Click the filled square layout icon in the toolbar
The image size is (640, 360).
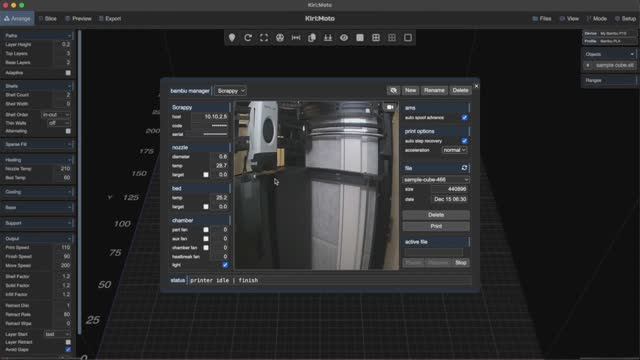pyautogui.click(x=360, y=38)
